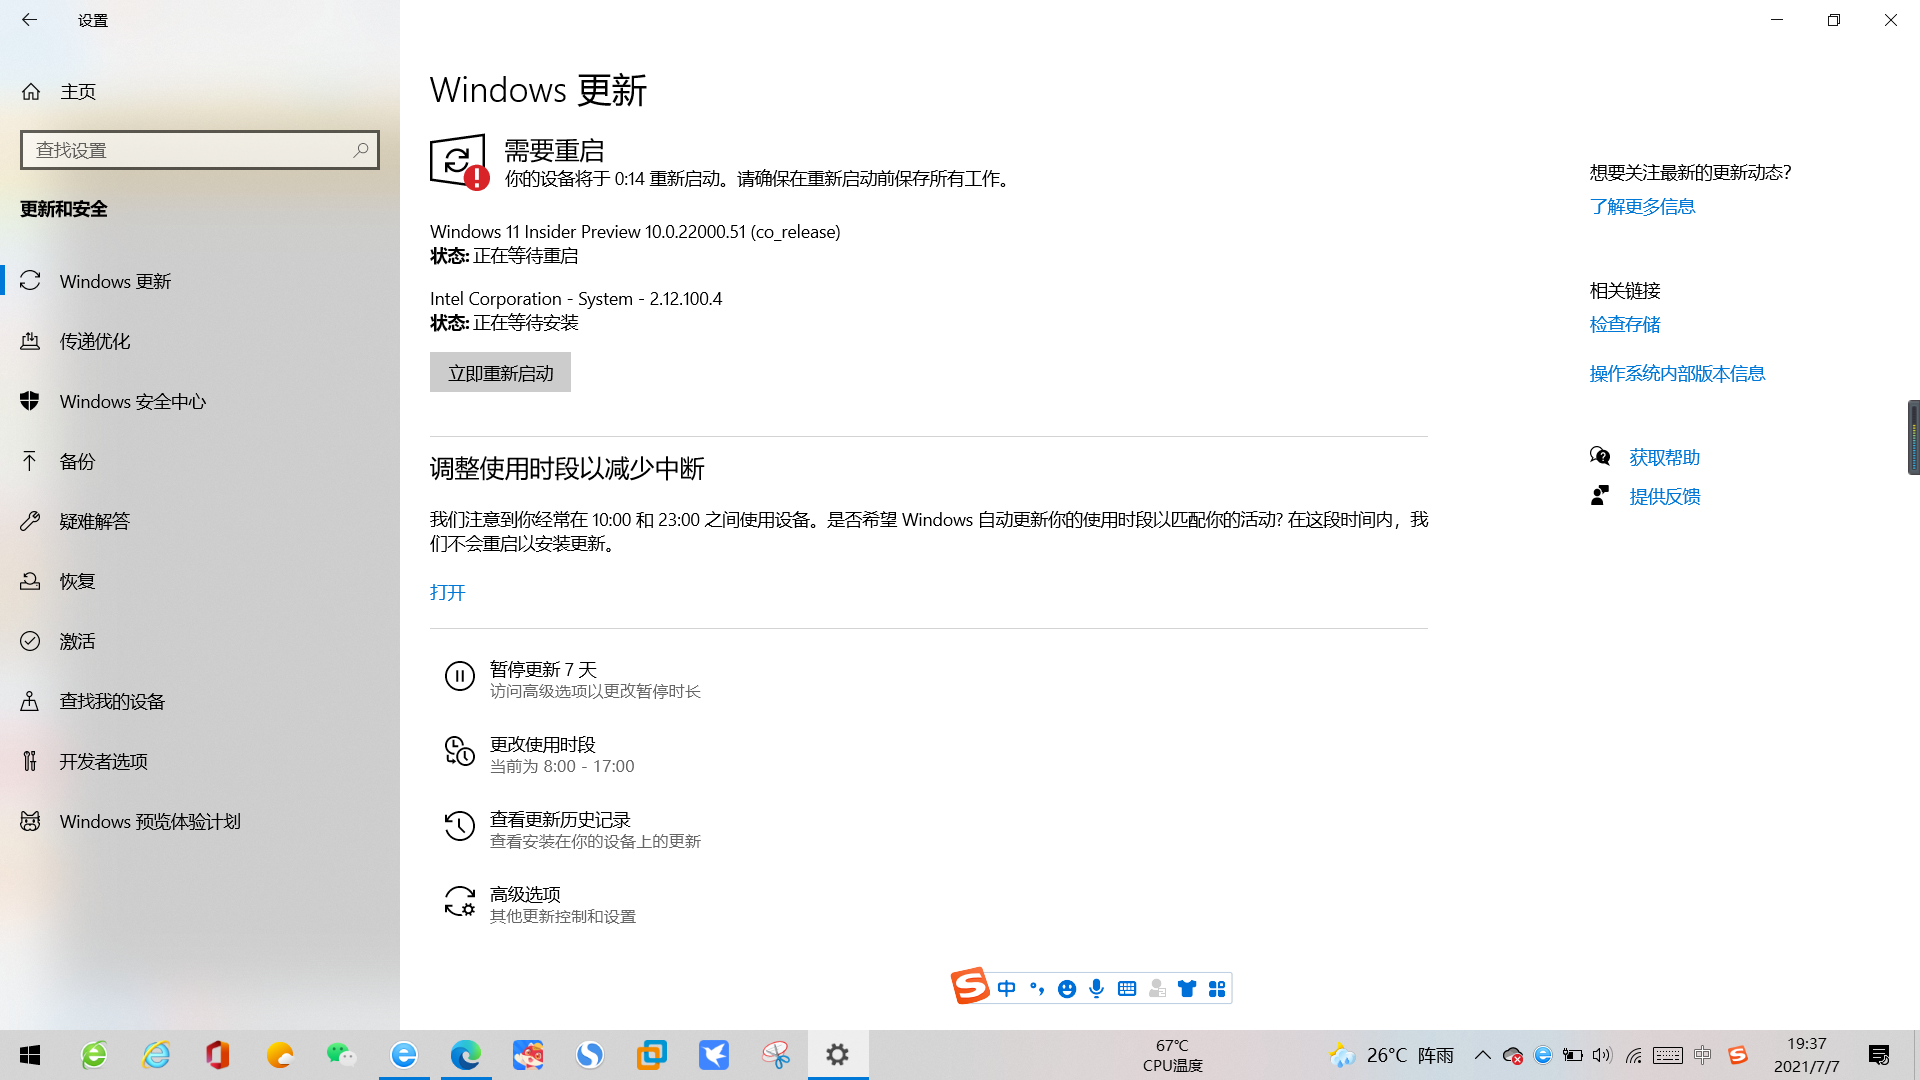Click the battery tray icon
The image size is (1920, 1080).
1573,1055
